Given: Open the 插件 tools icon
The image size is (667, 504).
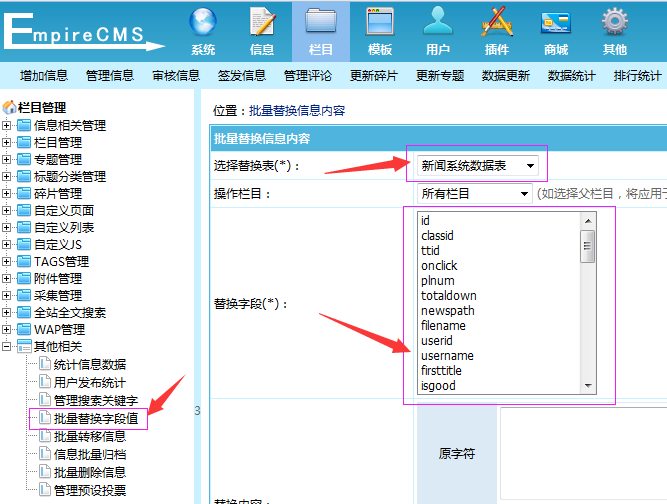Looking at the screenshot, I should click(497, 21).
